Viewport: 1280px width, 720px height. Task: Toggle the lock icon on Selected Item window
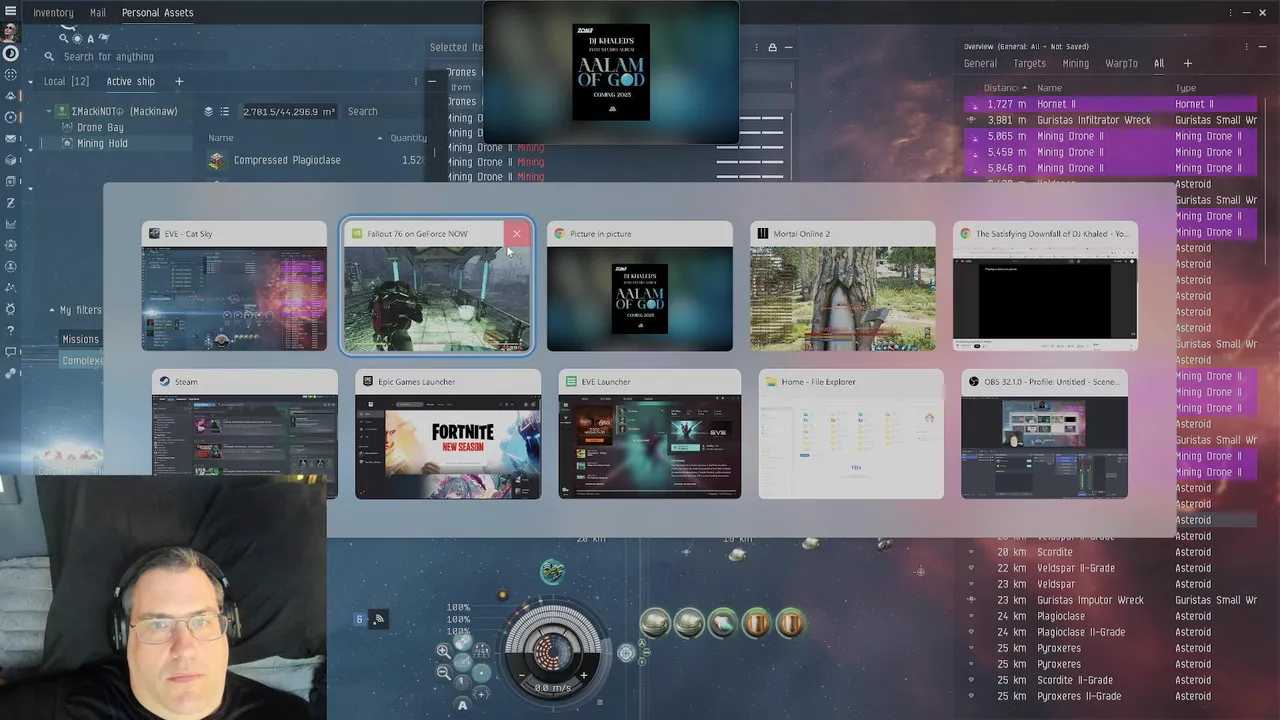(772, 47)
